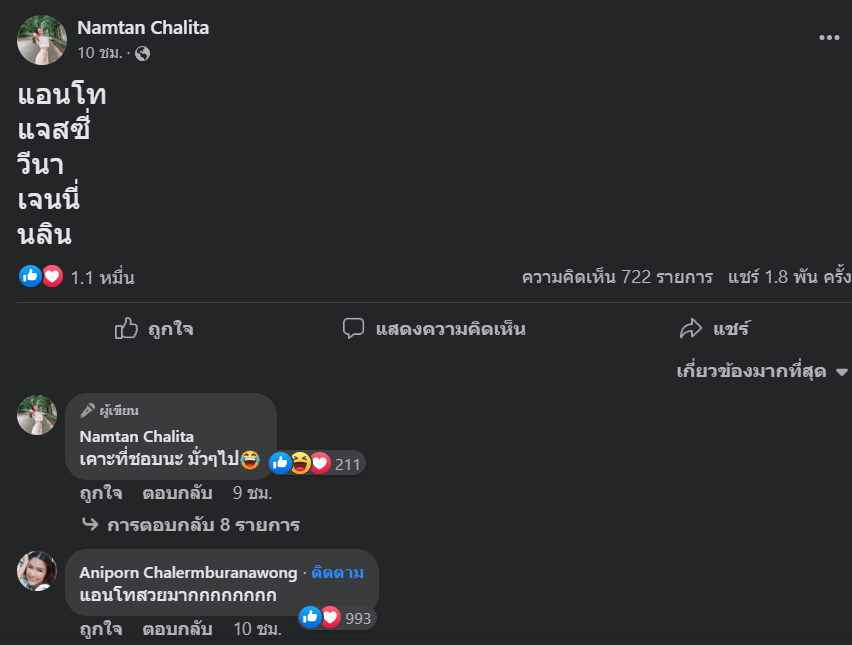Open the three-dot post options menu
Image resolution: width=852 pixels, height=645 pixels.
[x=829, y=37]
